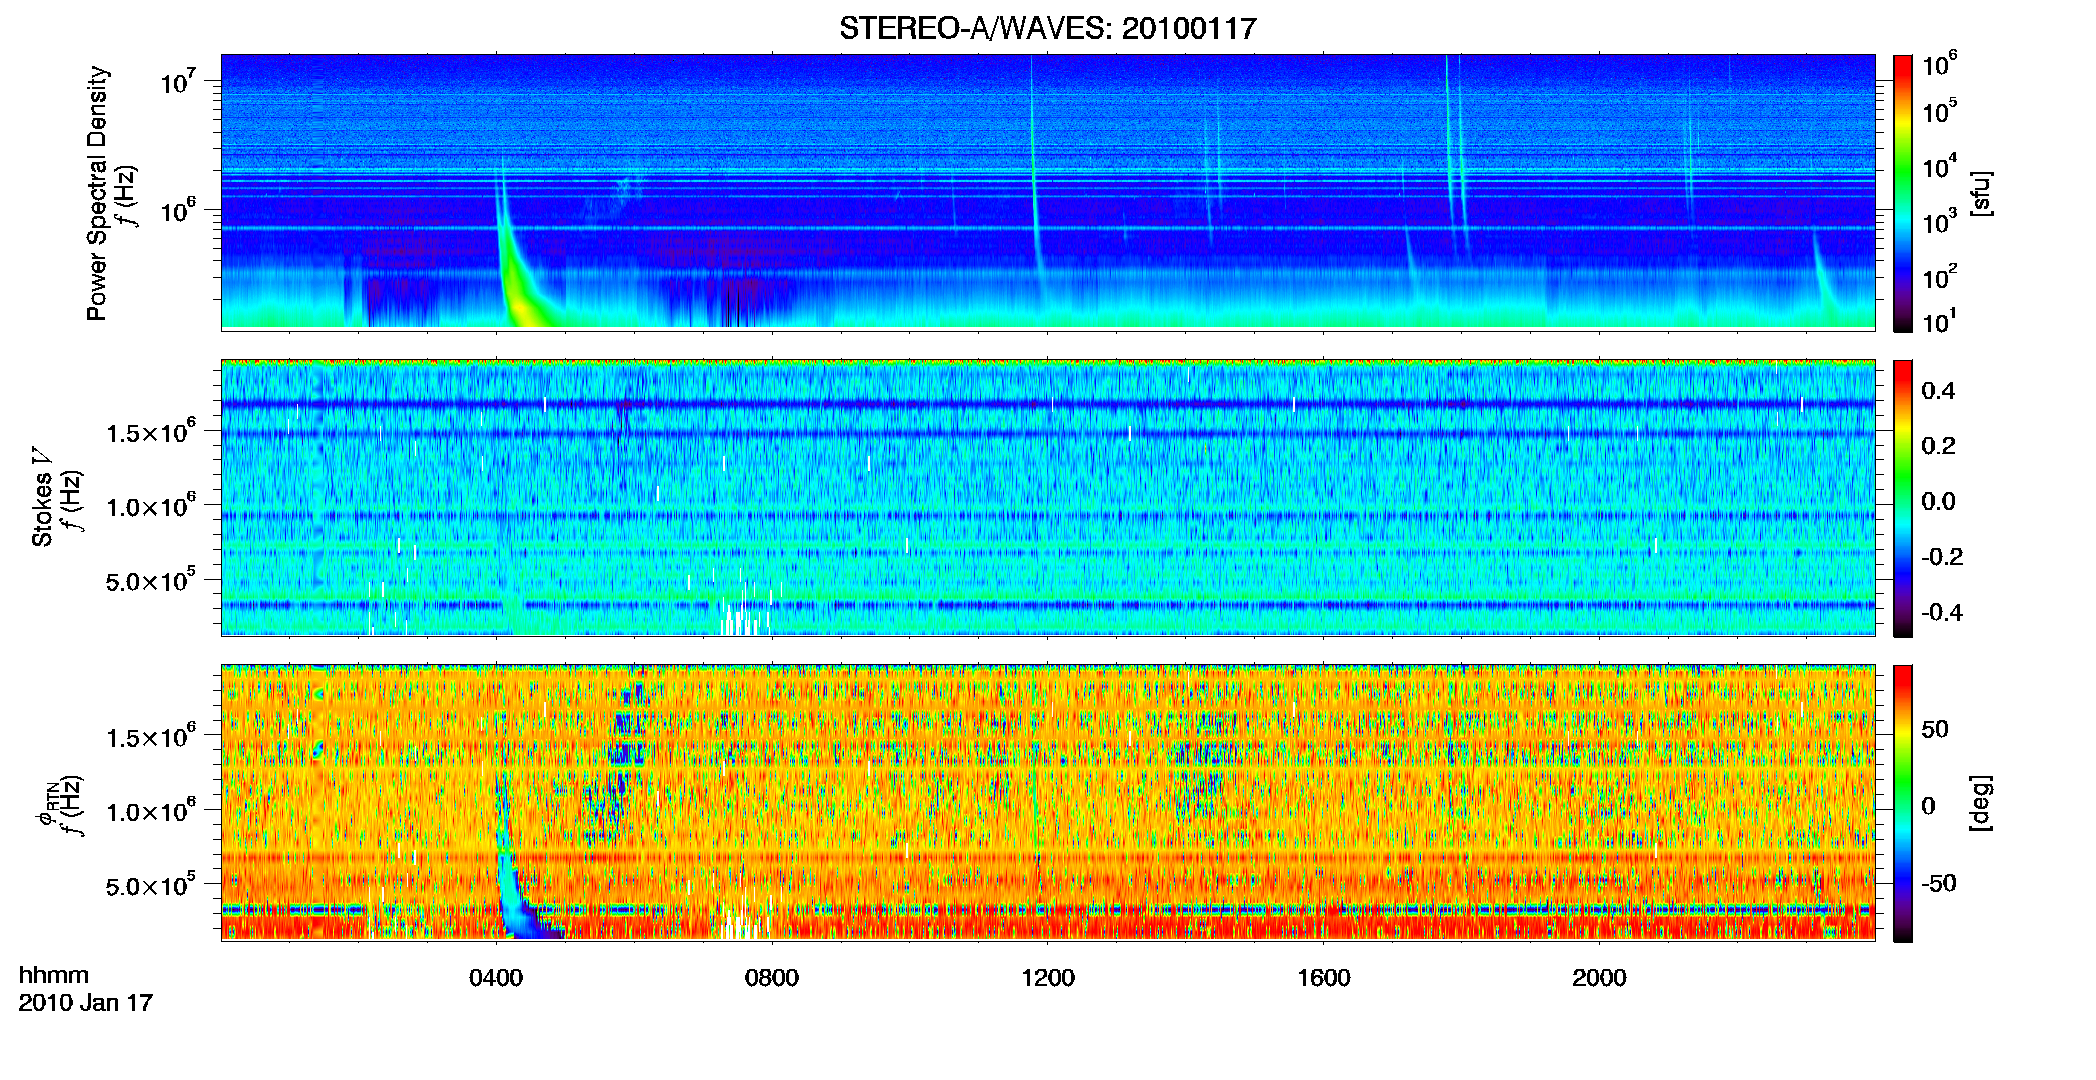Viewport: 2096px width, 1080px height.
Task: Click the hhmm axis label
Action: pos(53,976)
